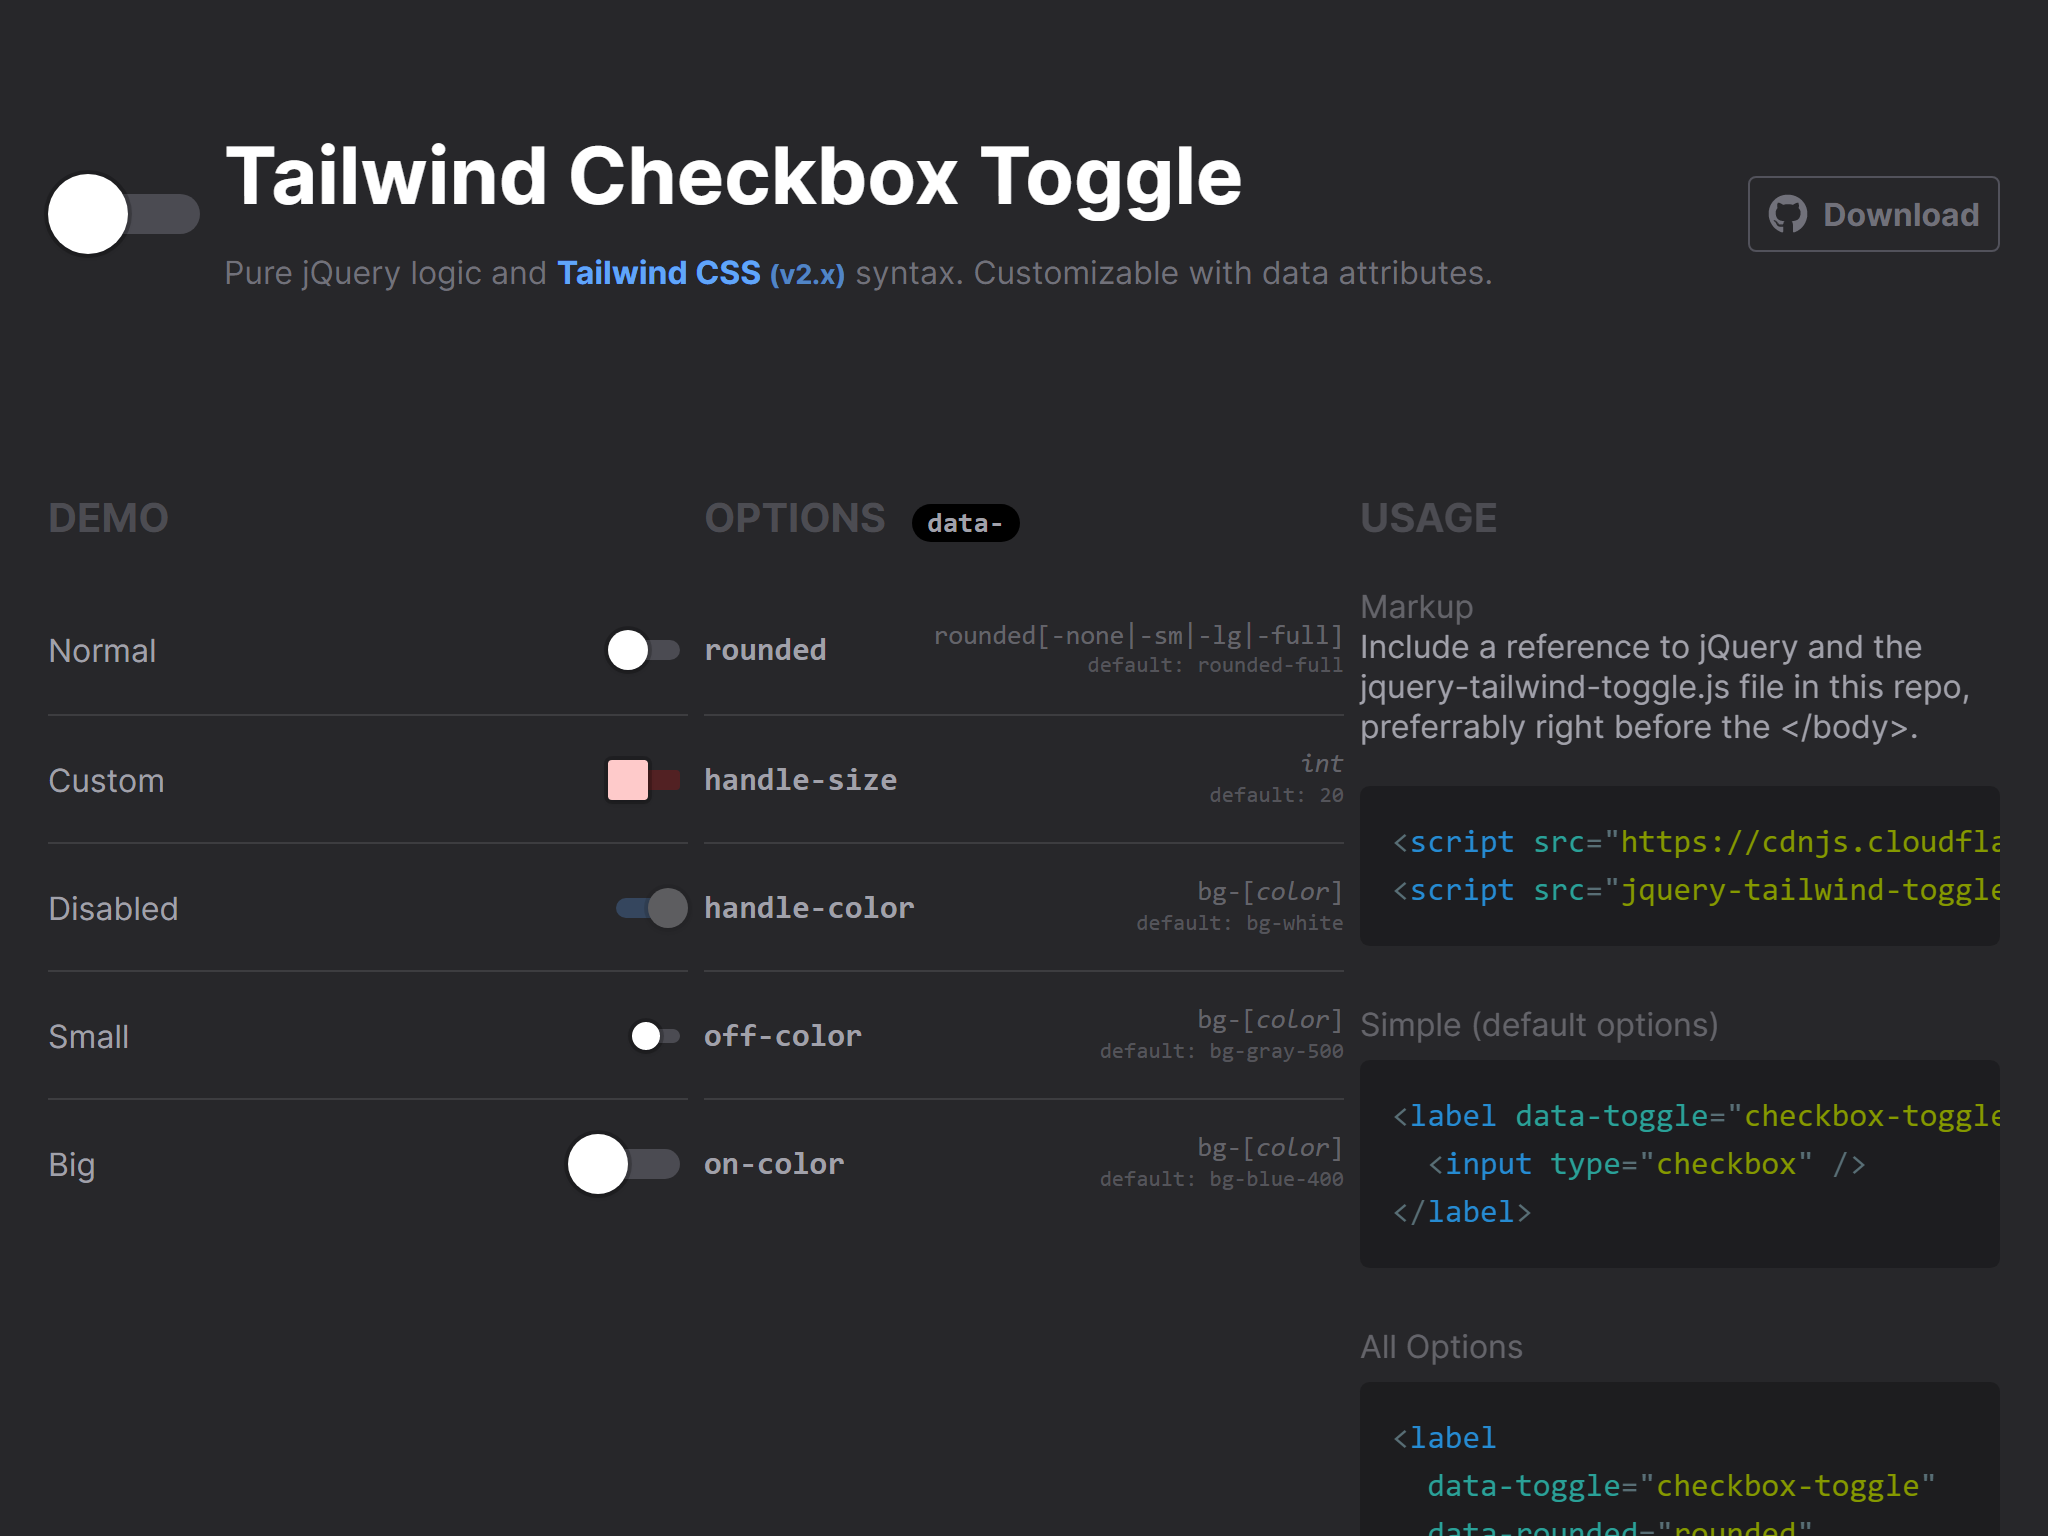Open the Tailwind CSS link
The width and height of the screenshot is (2048, 1536).
click(659, 273)
